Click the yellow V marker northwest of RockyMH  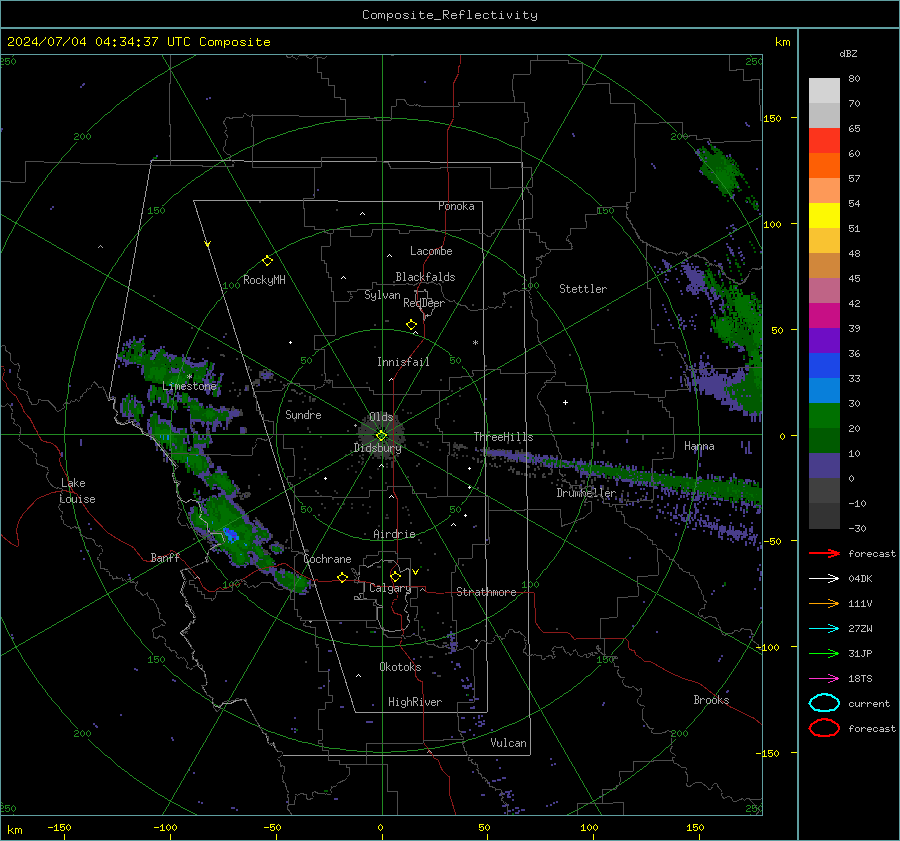pos(208,244)
